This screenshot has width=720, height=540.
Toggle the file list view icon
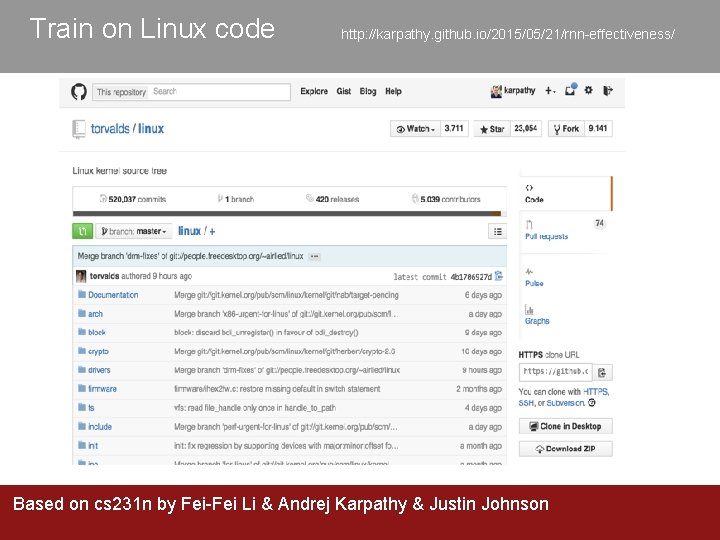coord(497,231)
